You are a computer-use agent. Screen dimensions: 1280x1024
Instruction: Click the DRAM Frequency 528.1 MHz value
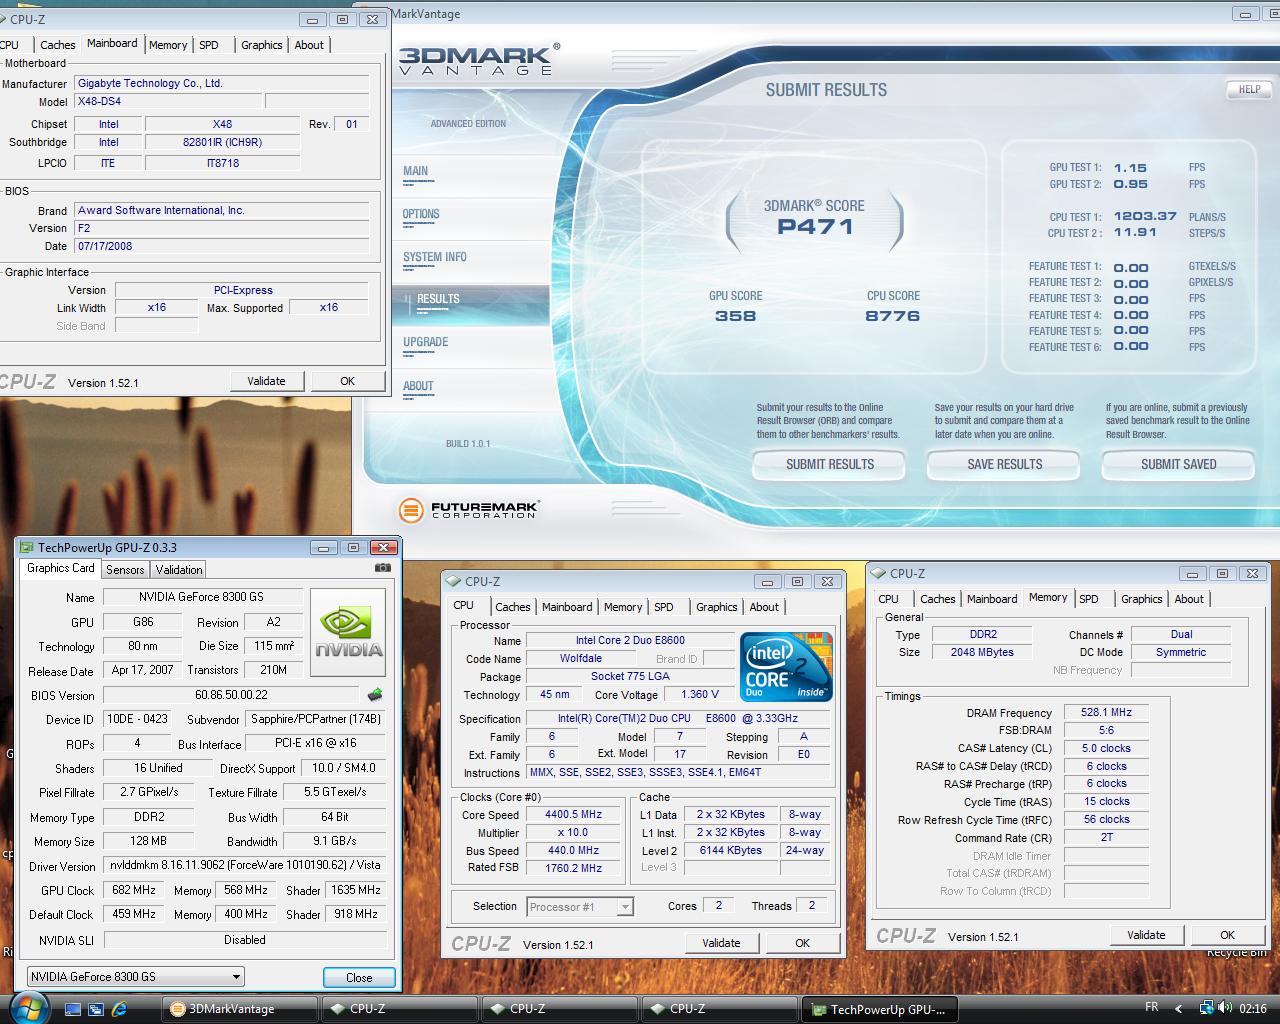(1106, 712)
